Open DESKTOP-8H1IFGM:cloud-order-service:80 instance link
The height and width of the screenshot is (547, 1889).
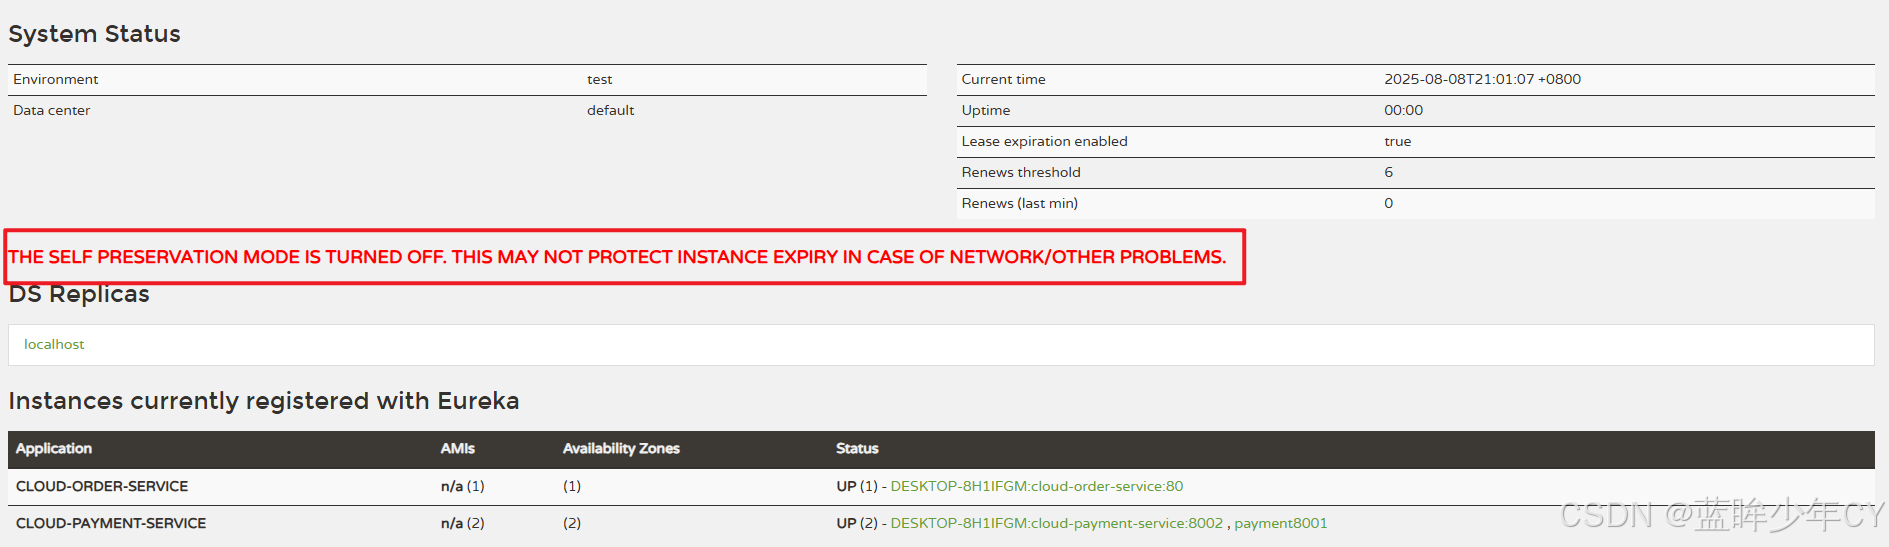[1037, 486]
